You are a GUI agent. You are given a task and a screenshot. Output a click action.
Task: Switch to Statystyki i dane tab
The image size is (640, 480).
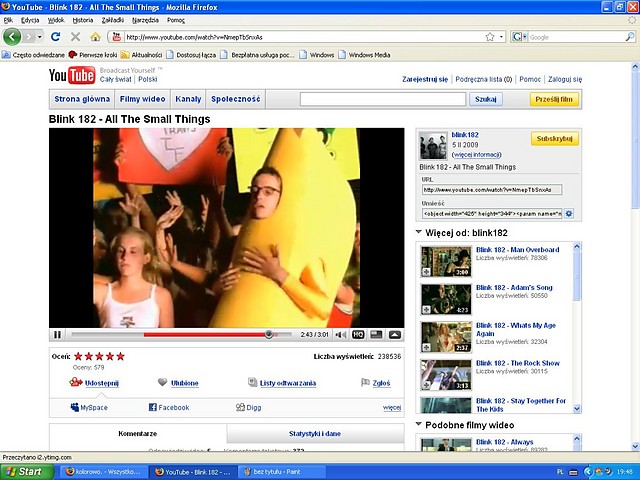(315, 433)
